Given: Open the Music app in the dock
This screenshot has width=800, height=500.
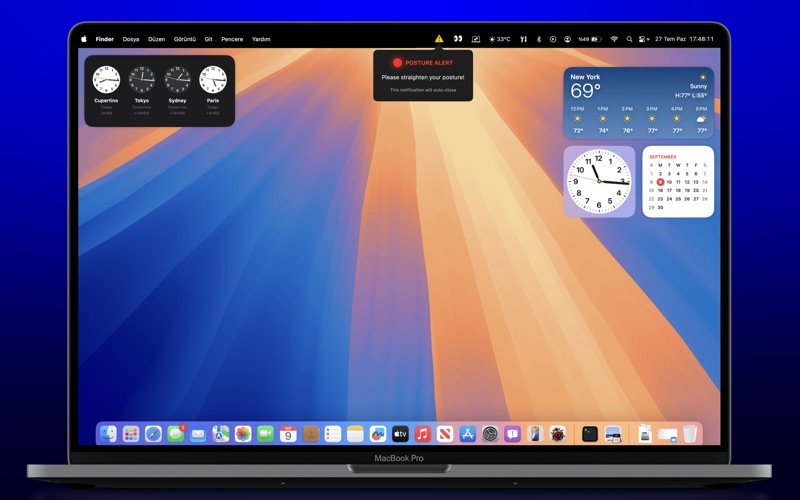Looking at the screenshot, I should tap(422, 434).
